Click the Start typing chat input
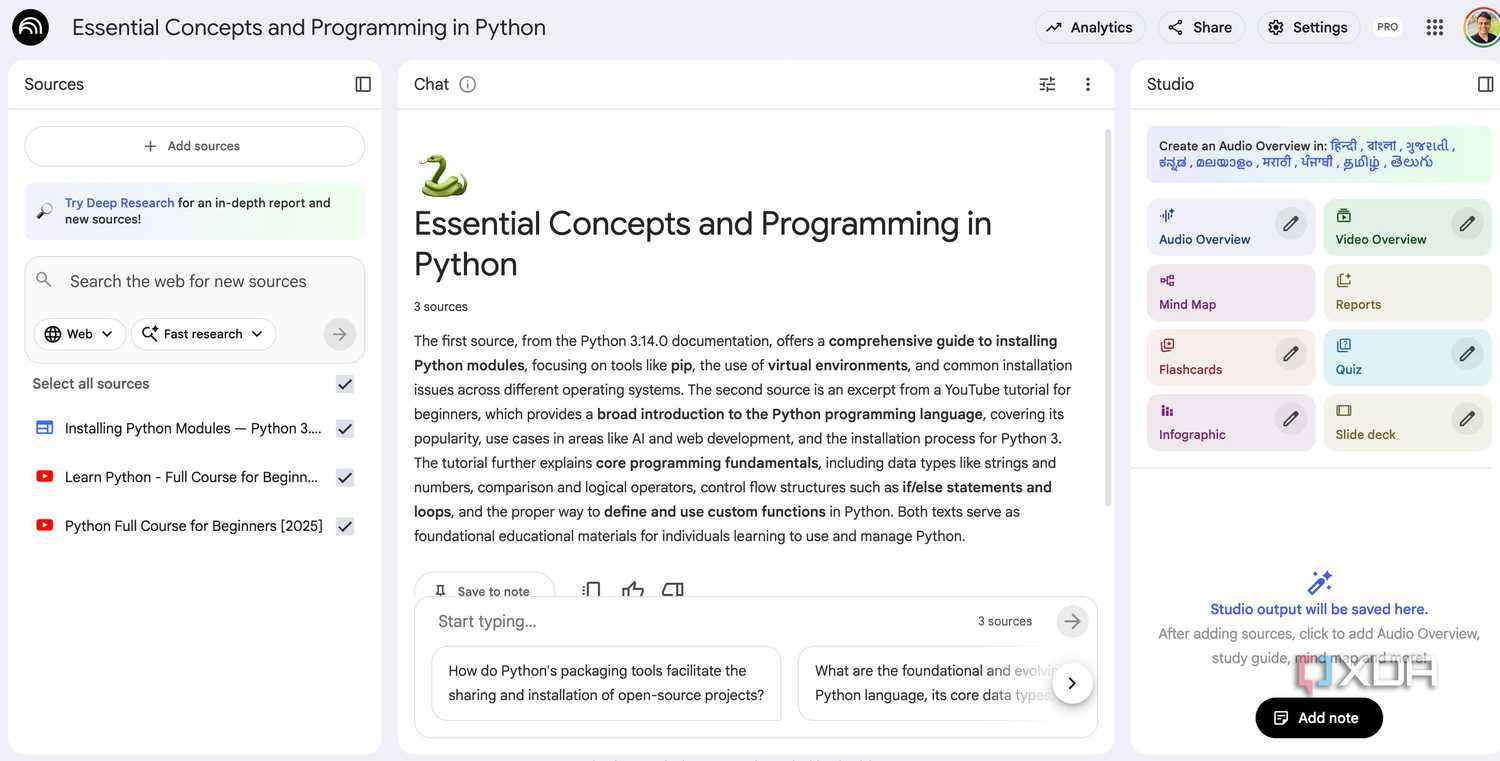 click(700, 621)
